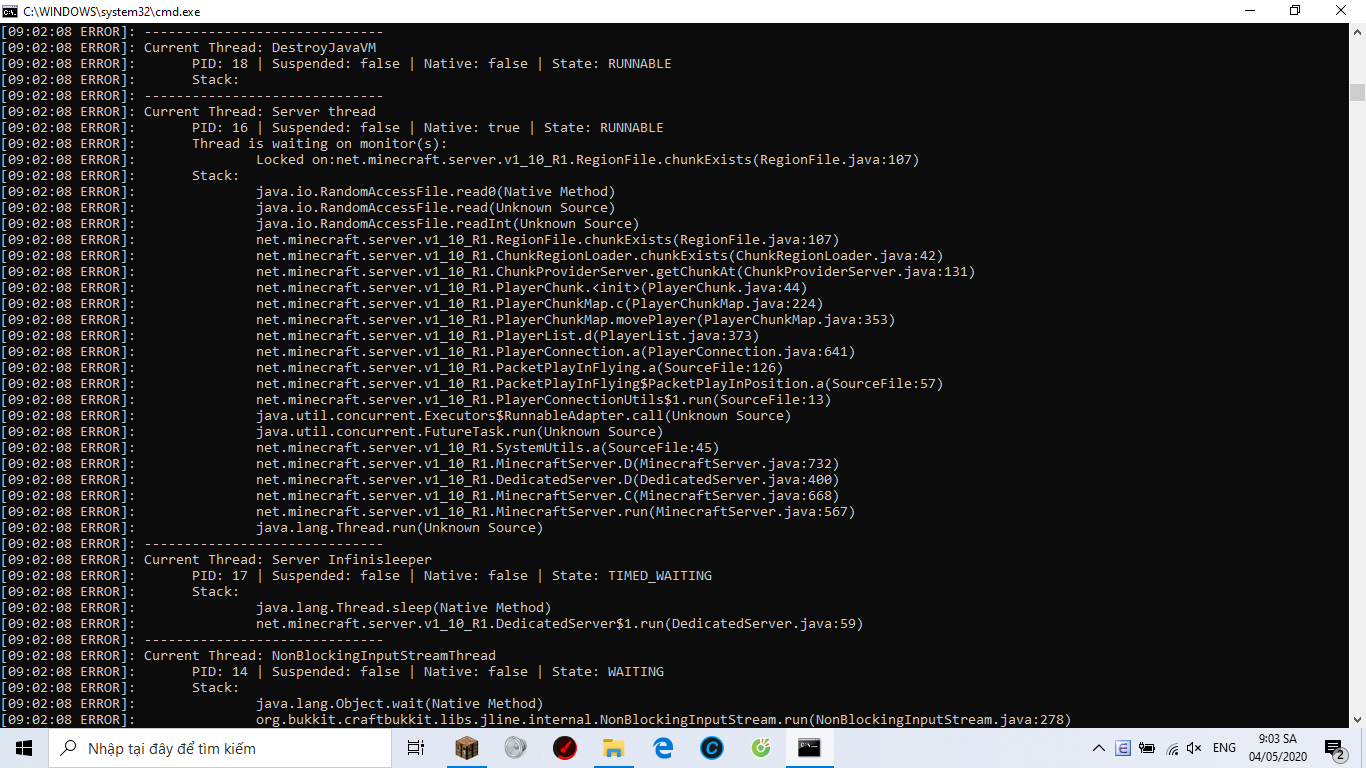Click 'java.lang.Thread.run(Unknown Source)' line

(400, 527)
